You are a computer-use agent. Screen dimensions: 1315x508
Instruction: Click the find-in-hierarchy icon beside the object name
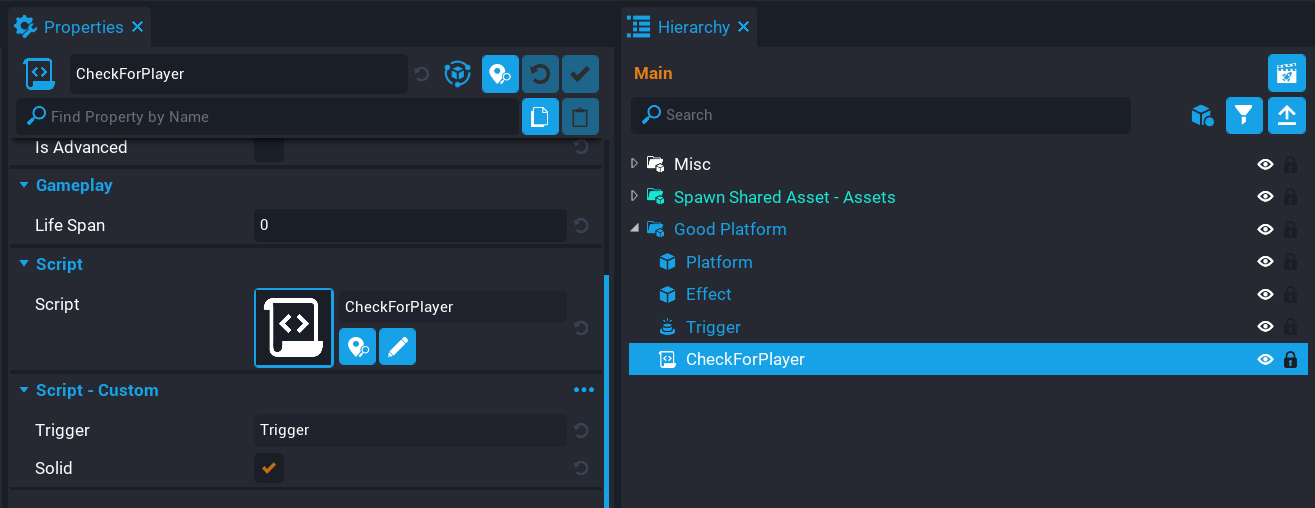coord(500,74)
